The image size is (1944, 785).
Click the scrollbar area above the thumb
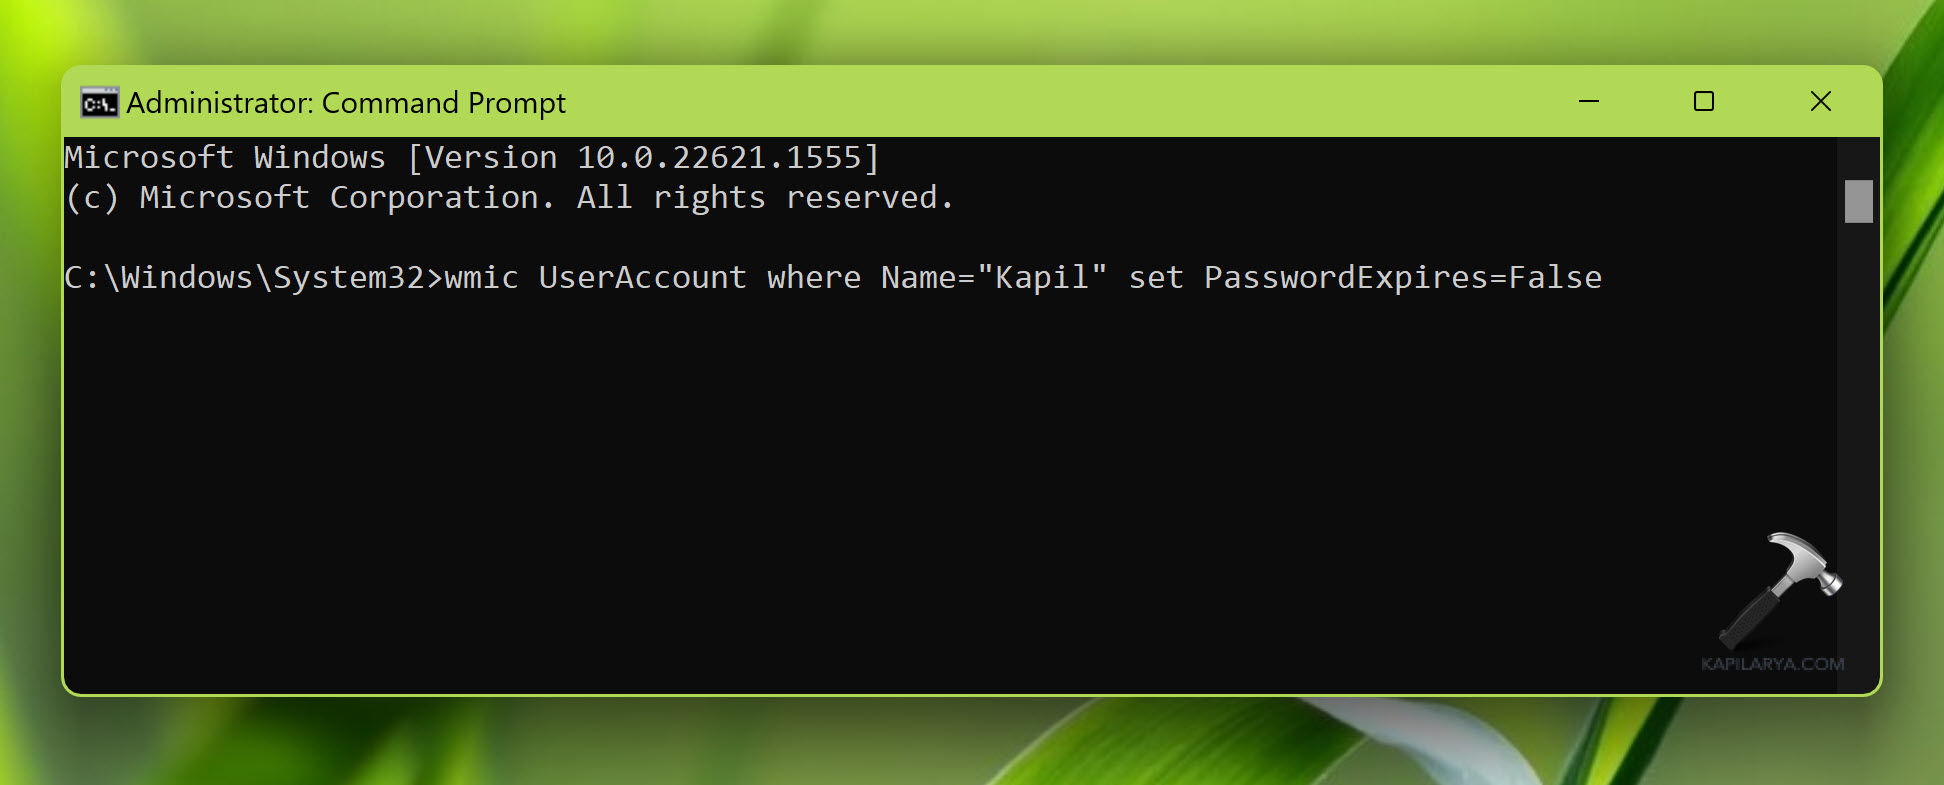(1858, 158)
